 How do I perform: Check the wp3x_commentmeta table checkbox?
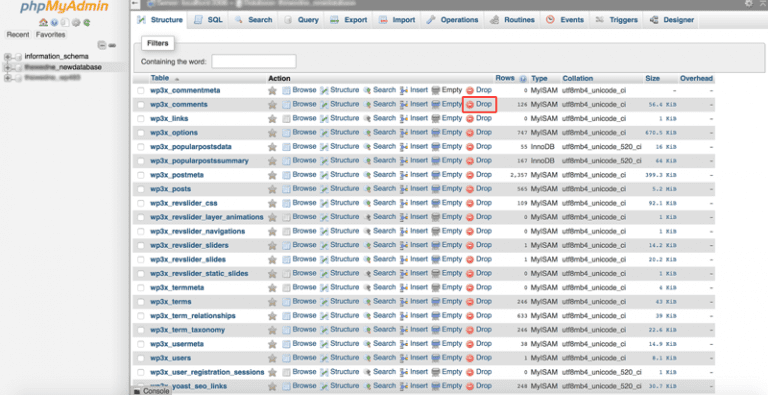(141, 91)
